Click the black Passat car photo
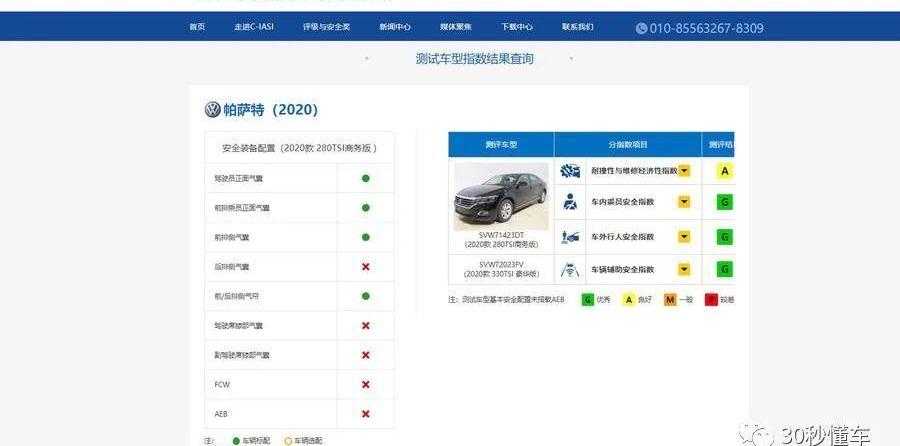900x446 pixels. [x=501, y=197]
